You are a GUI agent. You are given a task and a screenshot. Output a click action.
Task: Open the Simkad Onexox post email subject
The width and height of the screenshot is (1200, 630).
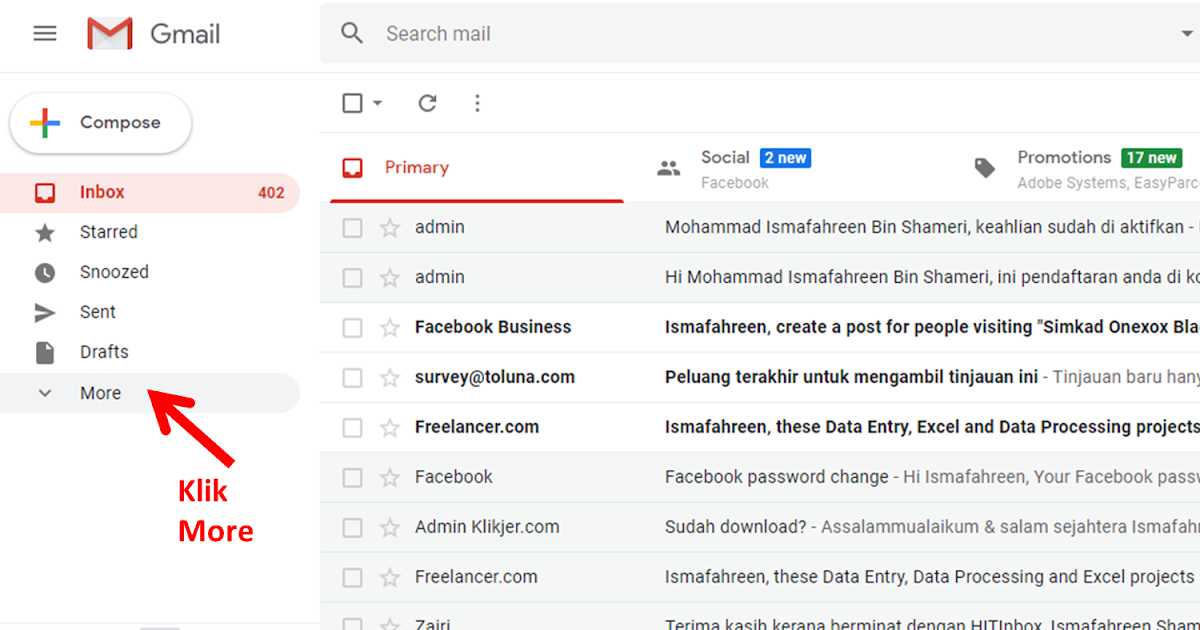pyautogui.click(x=932, y=327)
